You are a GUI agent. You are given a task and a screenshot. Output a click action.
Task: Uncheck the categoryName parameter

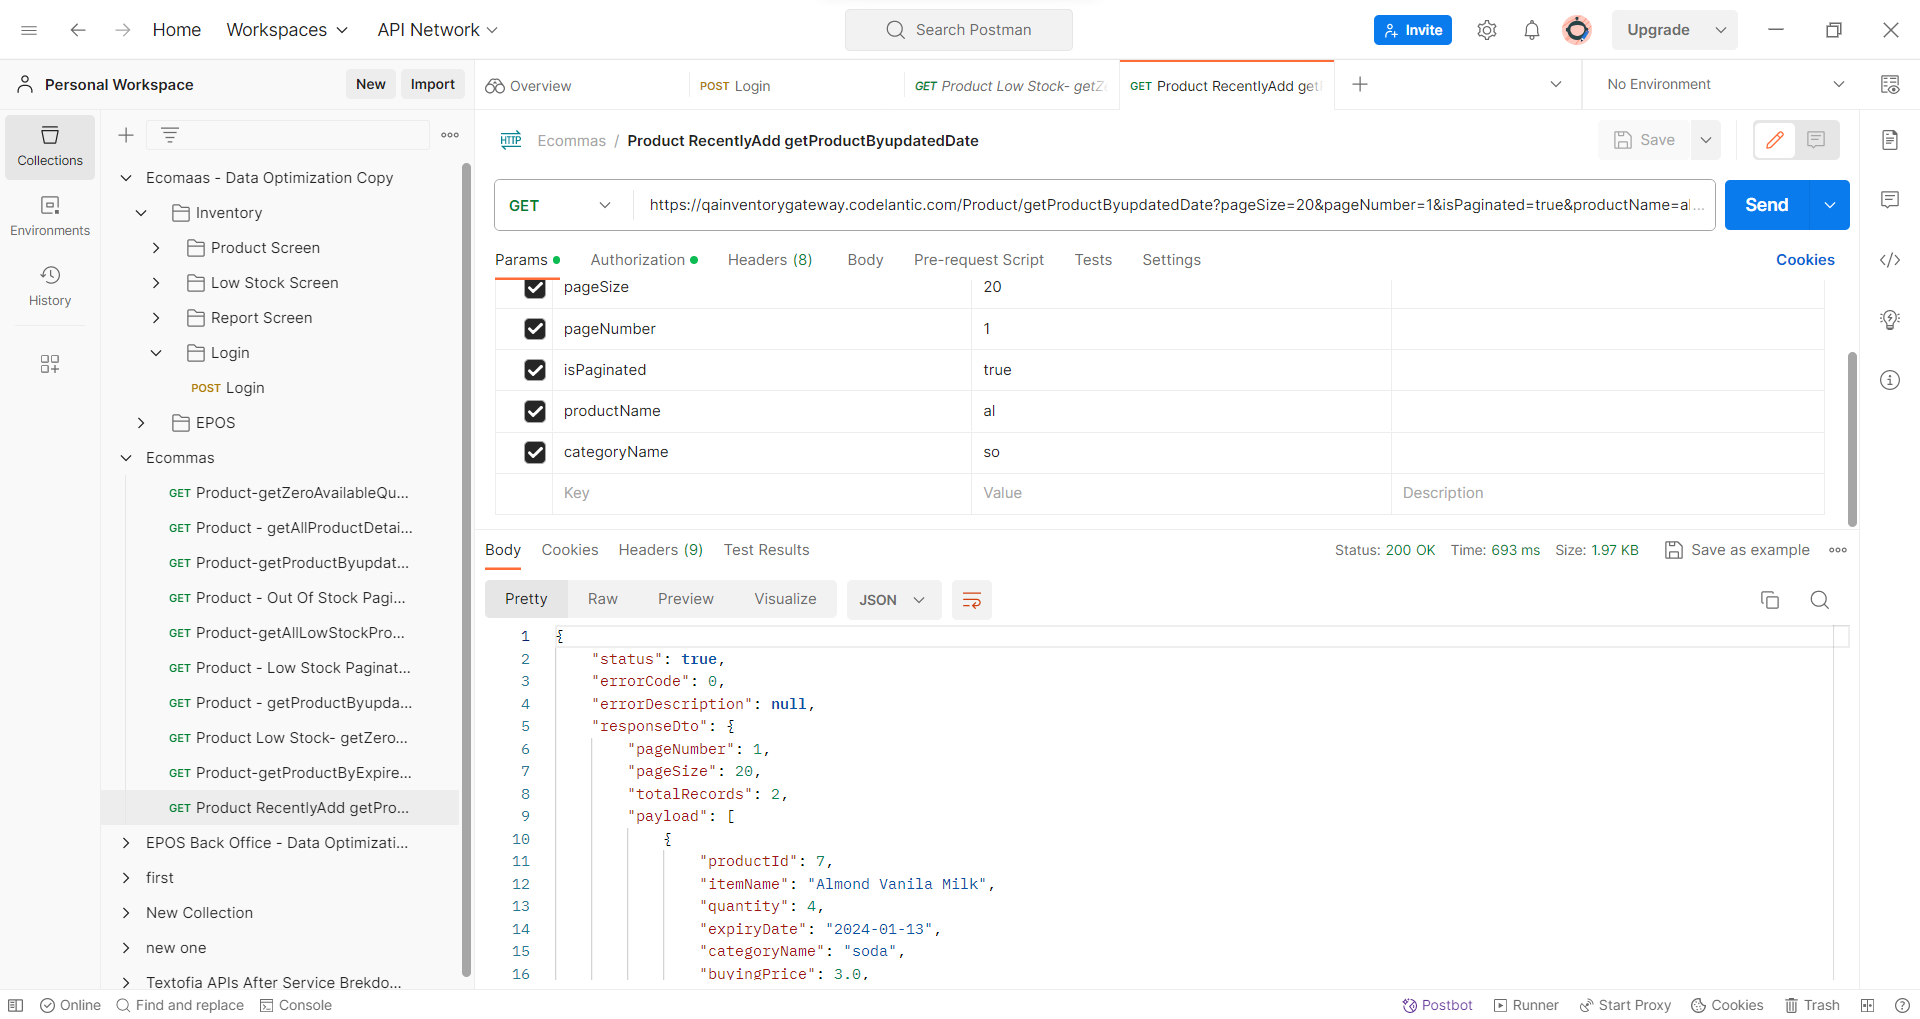(x=535, y=452)
